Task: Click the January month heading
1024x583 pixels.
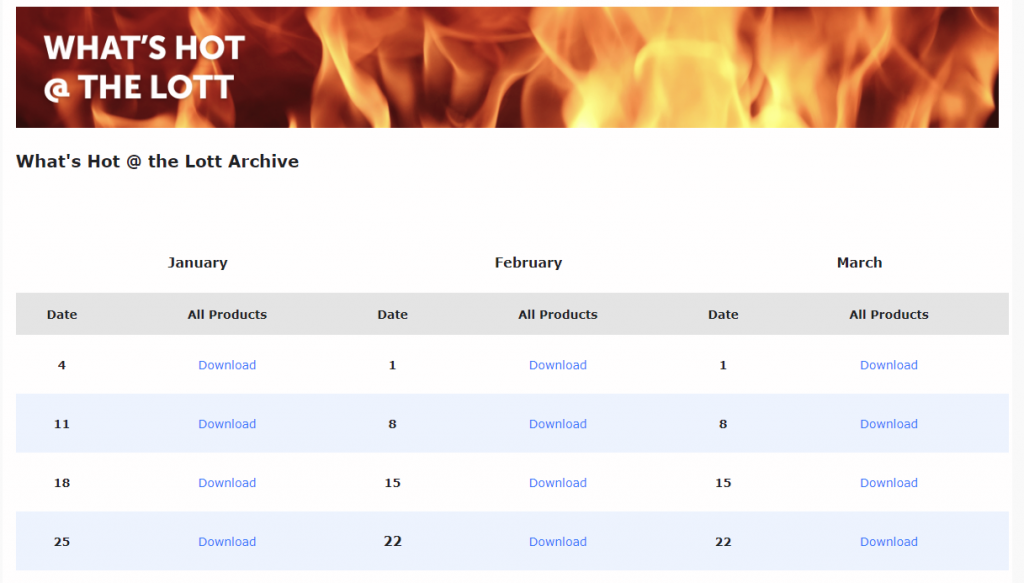Action: pyautogui.click(x=197, y=262)
